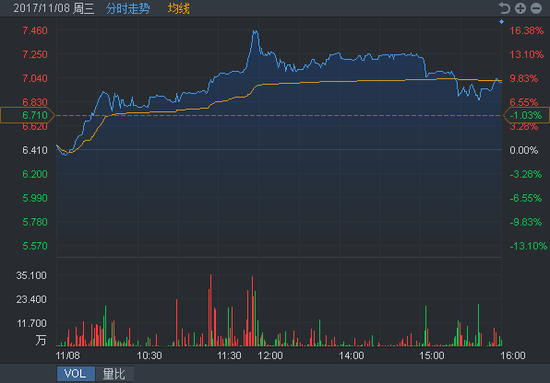Image resolution: width=550 pixels, height=383 pixels.
Task: Click the 12:00 time axis label
Action: [270, 356]
